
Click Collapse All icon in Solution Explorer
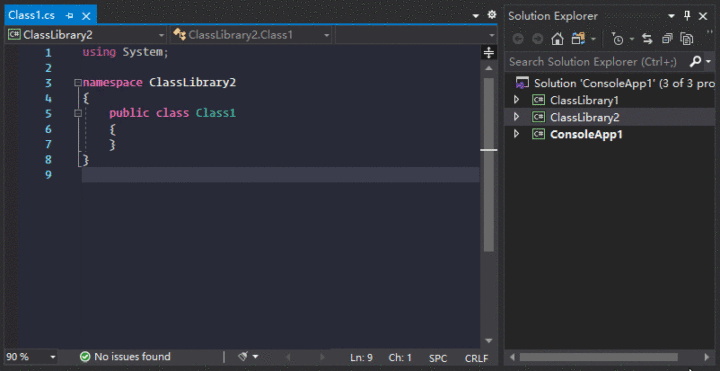coord(667,39)
